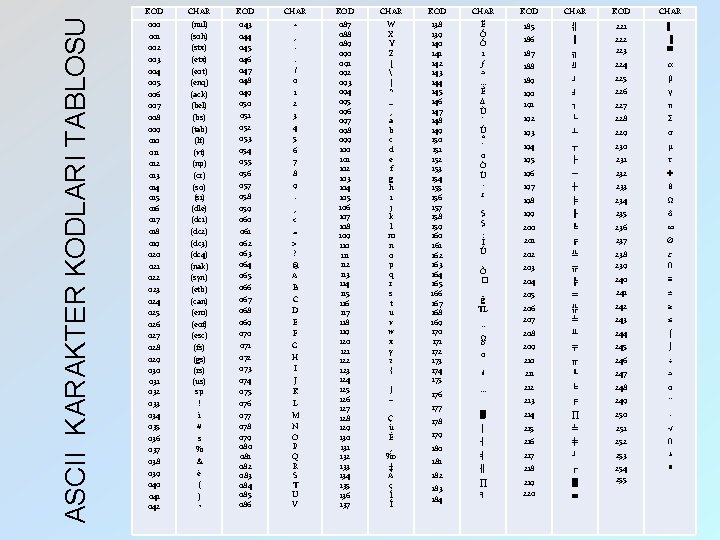720x540 pixels.
Task: Click the '(nul)' character cell
Action: coord(199,24)
